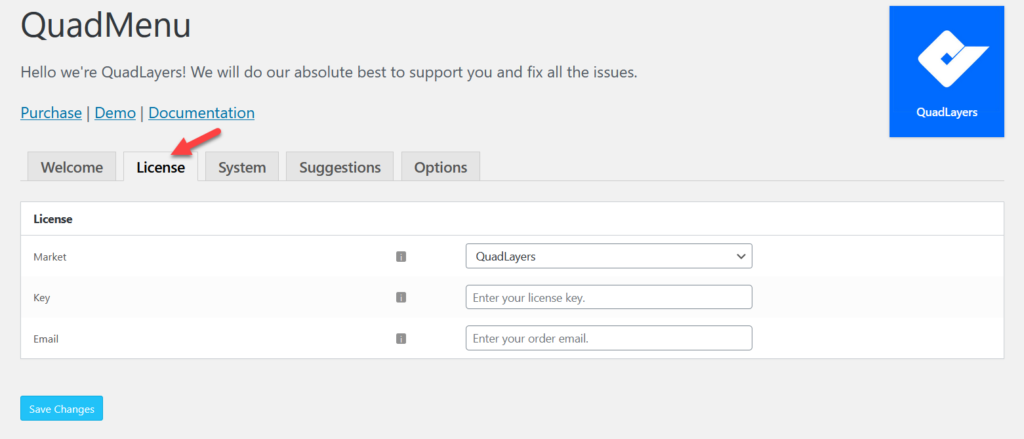Image resolution: width=1024 pixels, height=439 pixels.
Task: Click the info icon beside Market
Action: (401, 257)
